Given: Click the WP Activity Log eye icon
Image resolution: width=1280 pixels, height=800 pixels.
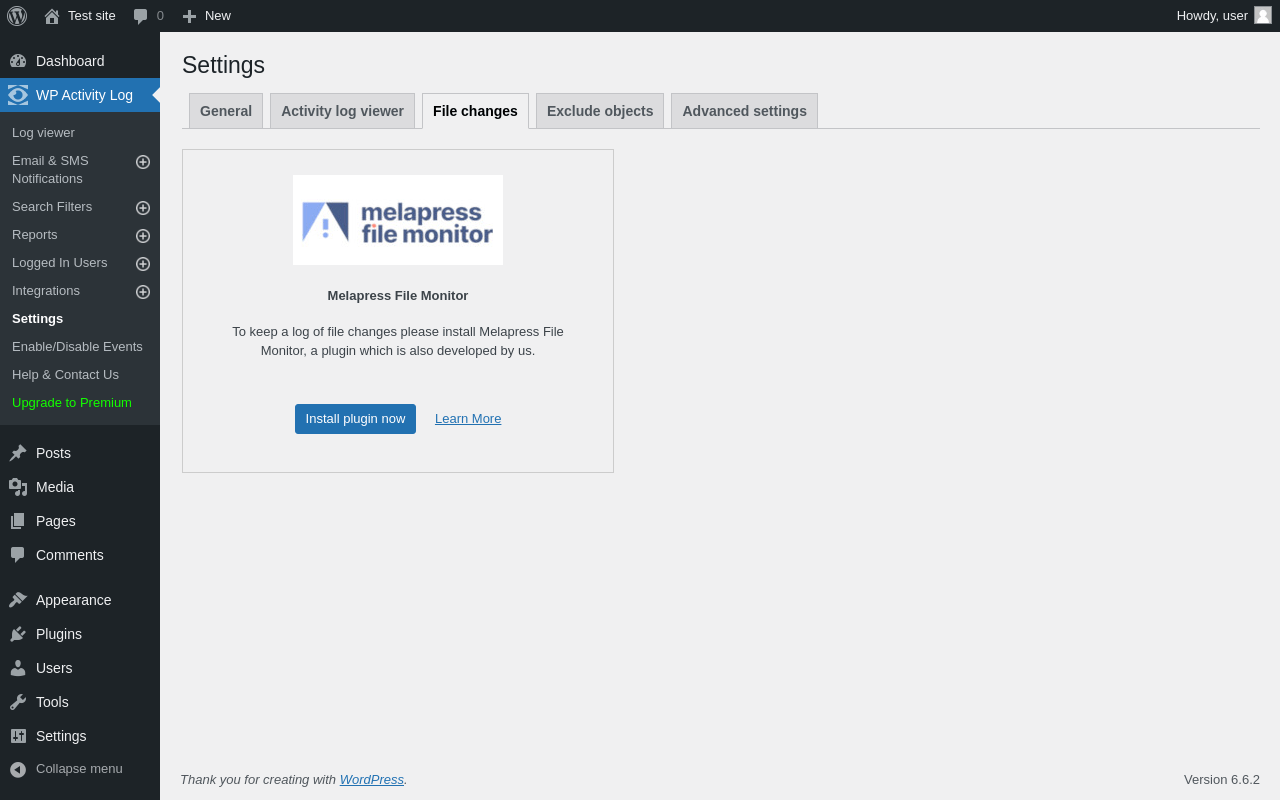Looking at the screenshot, I should pos(18,95).
